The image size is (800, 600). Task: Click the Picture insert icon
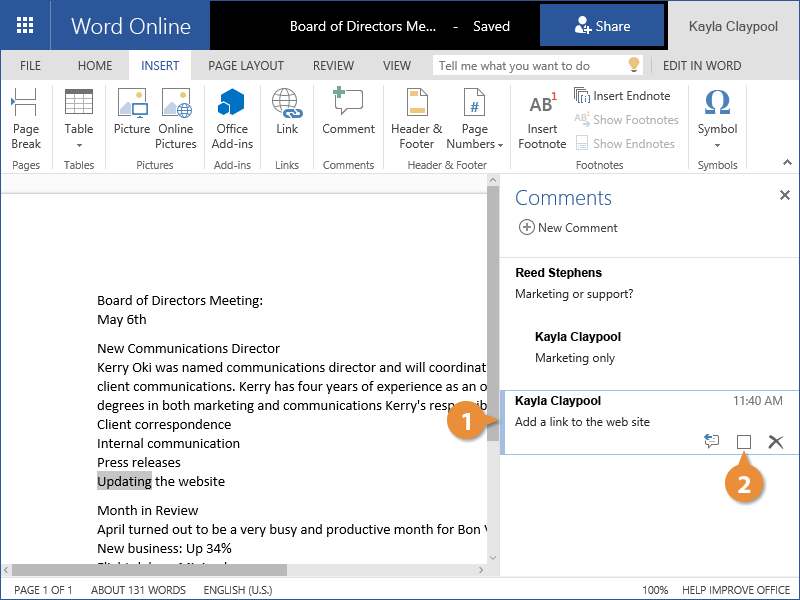coord(132,117)
